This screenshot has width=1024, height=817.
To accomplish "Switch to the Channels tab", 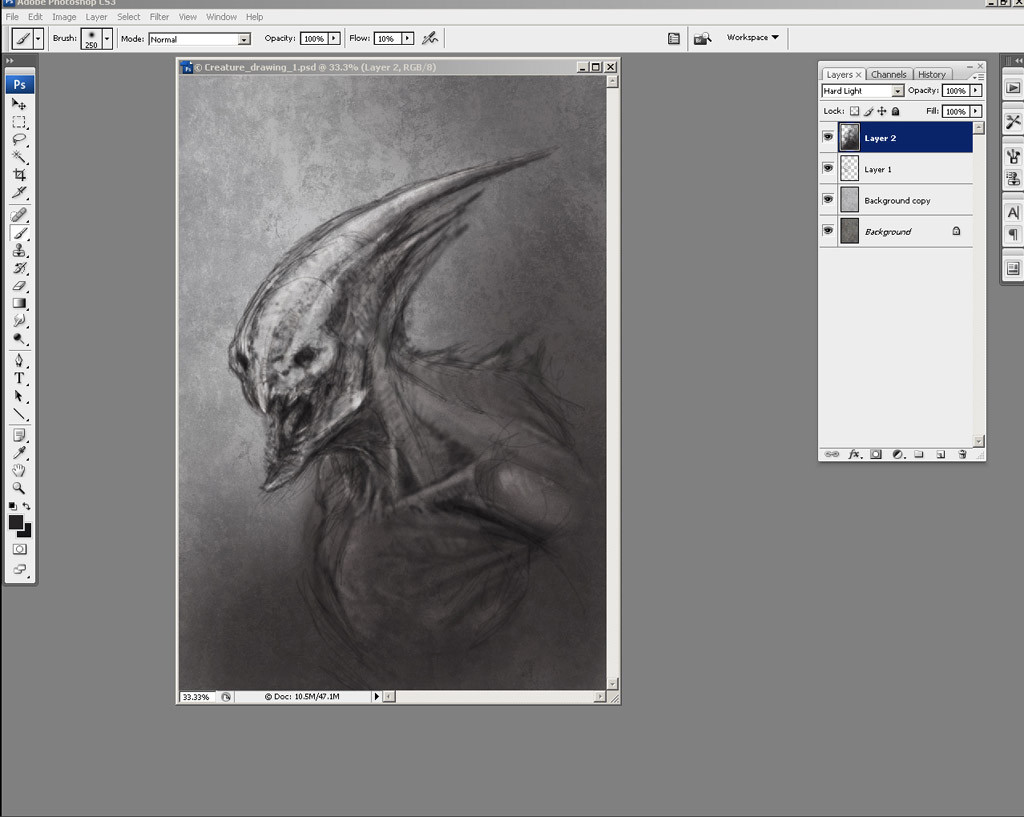I will pos(888,74).
